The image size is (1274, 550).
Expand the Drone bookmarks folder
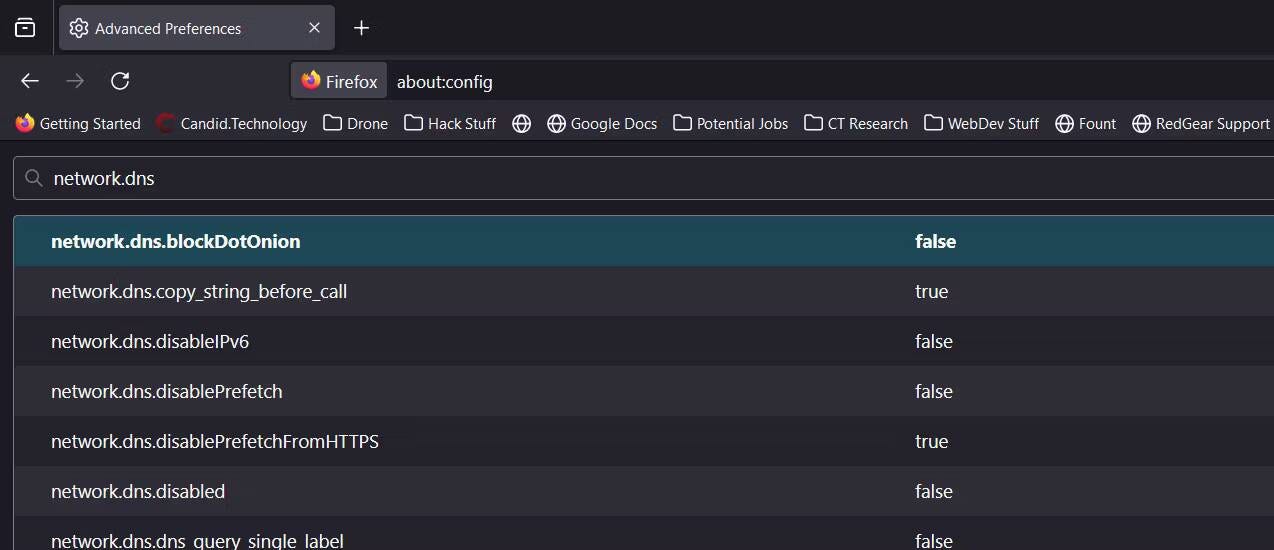tap(355, 123)
